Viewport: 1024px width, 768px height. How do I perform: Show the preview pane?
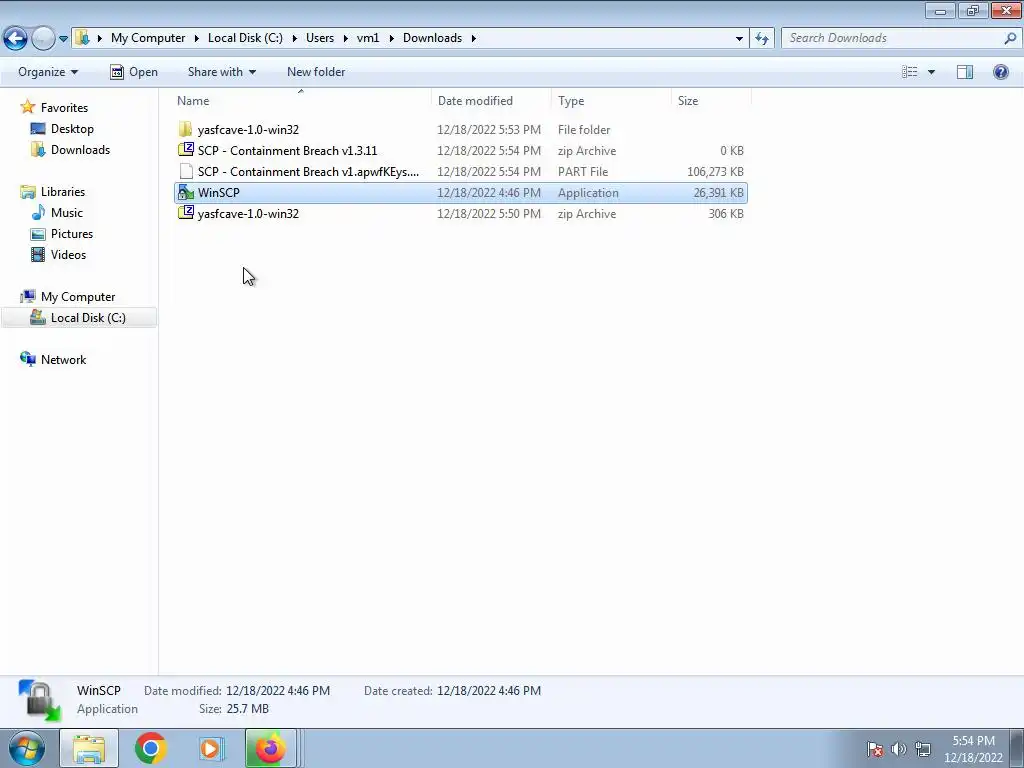(x=965, y=72)
